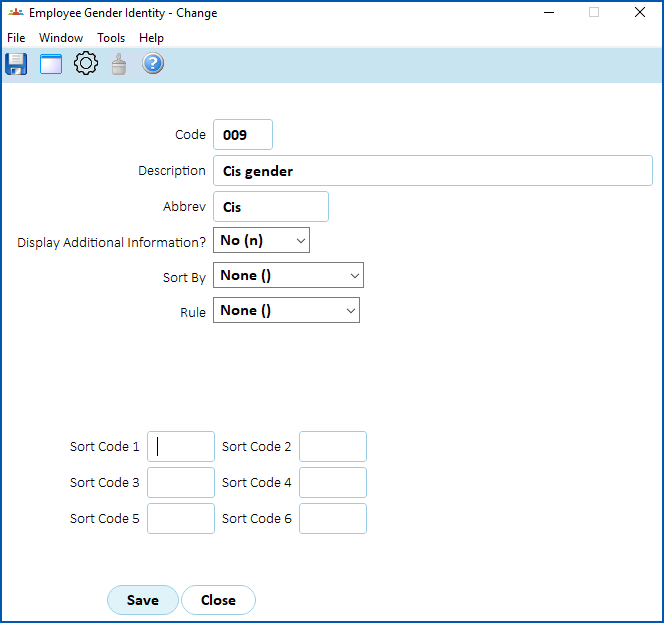Click the Sort Code 3 field
This screenshot has height=623, width=664.
(181, 482)
